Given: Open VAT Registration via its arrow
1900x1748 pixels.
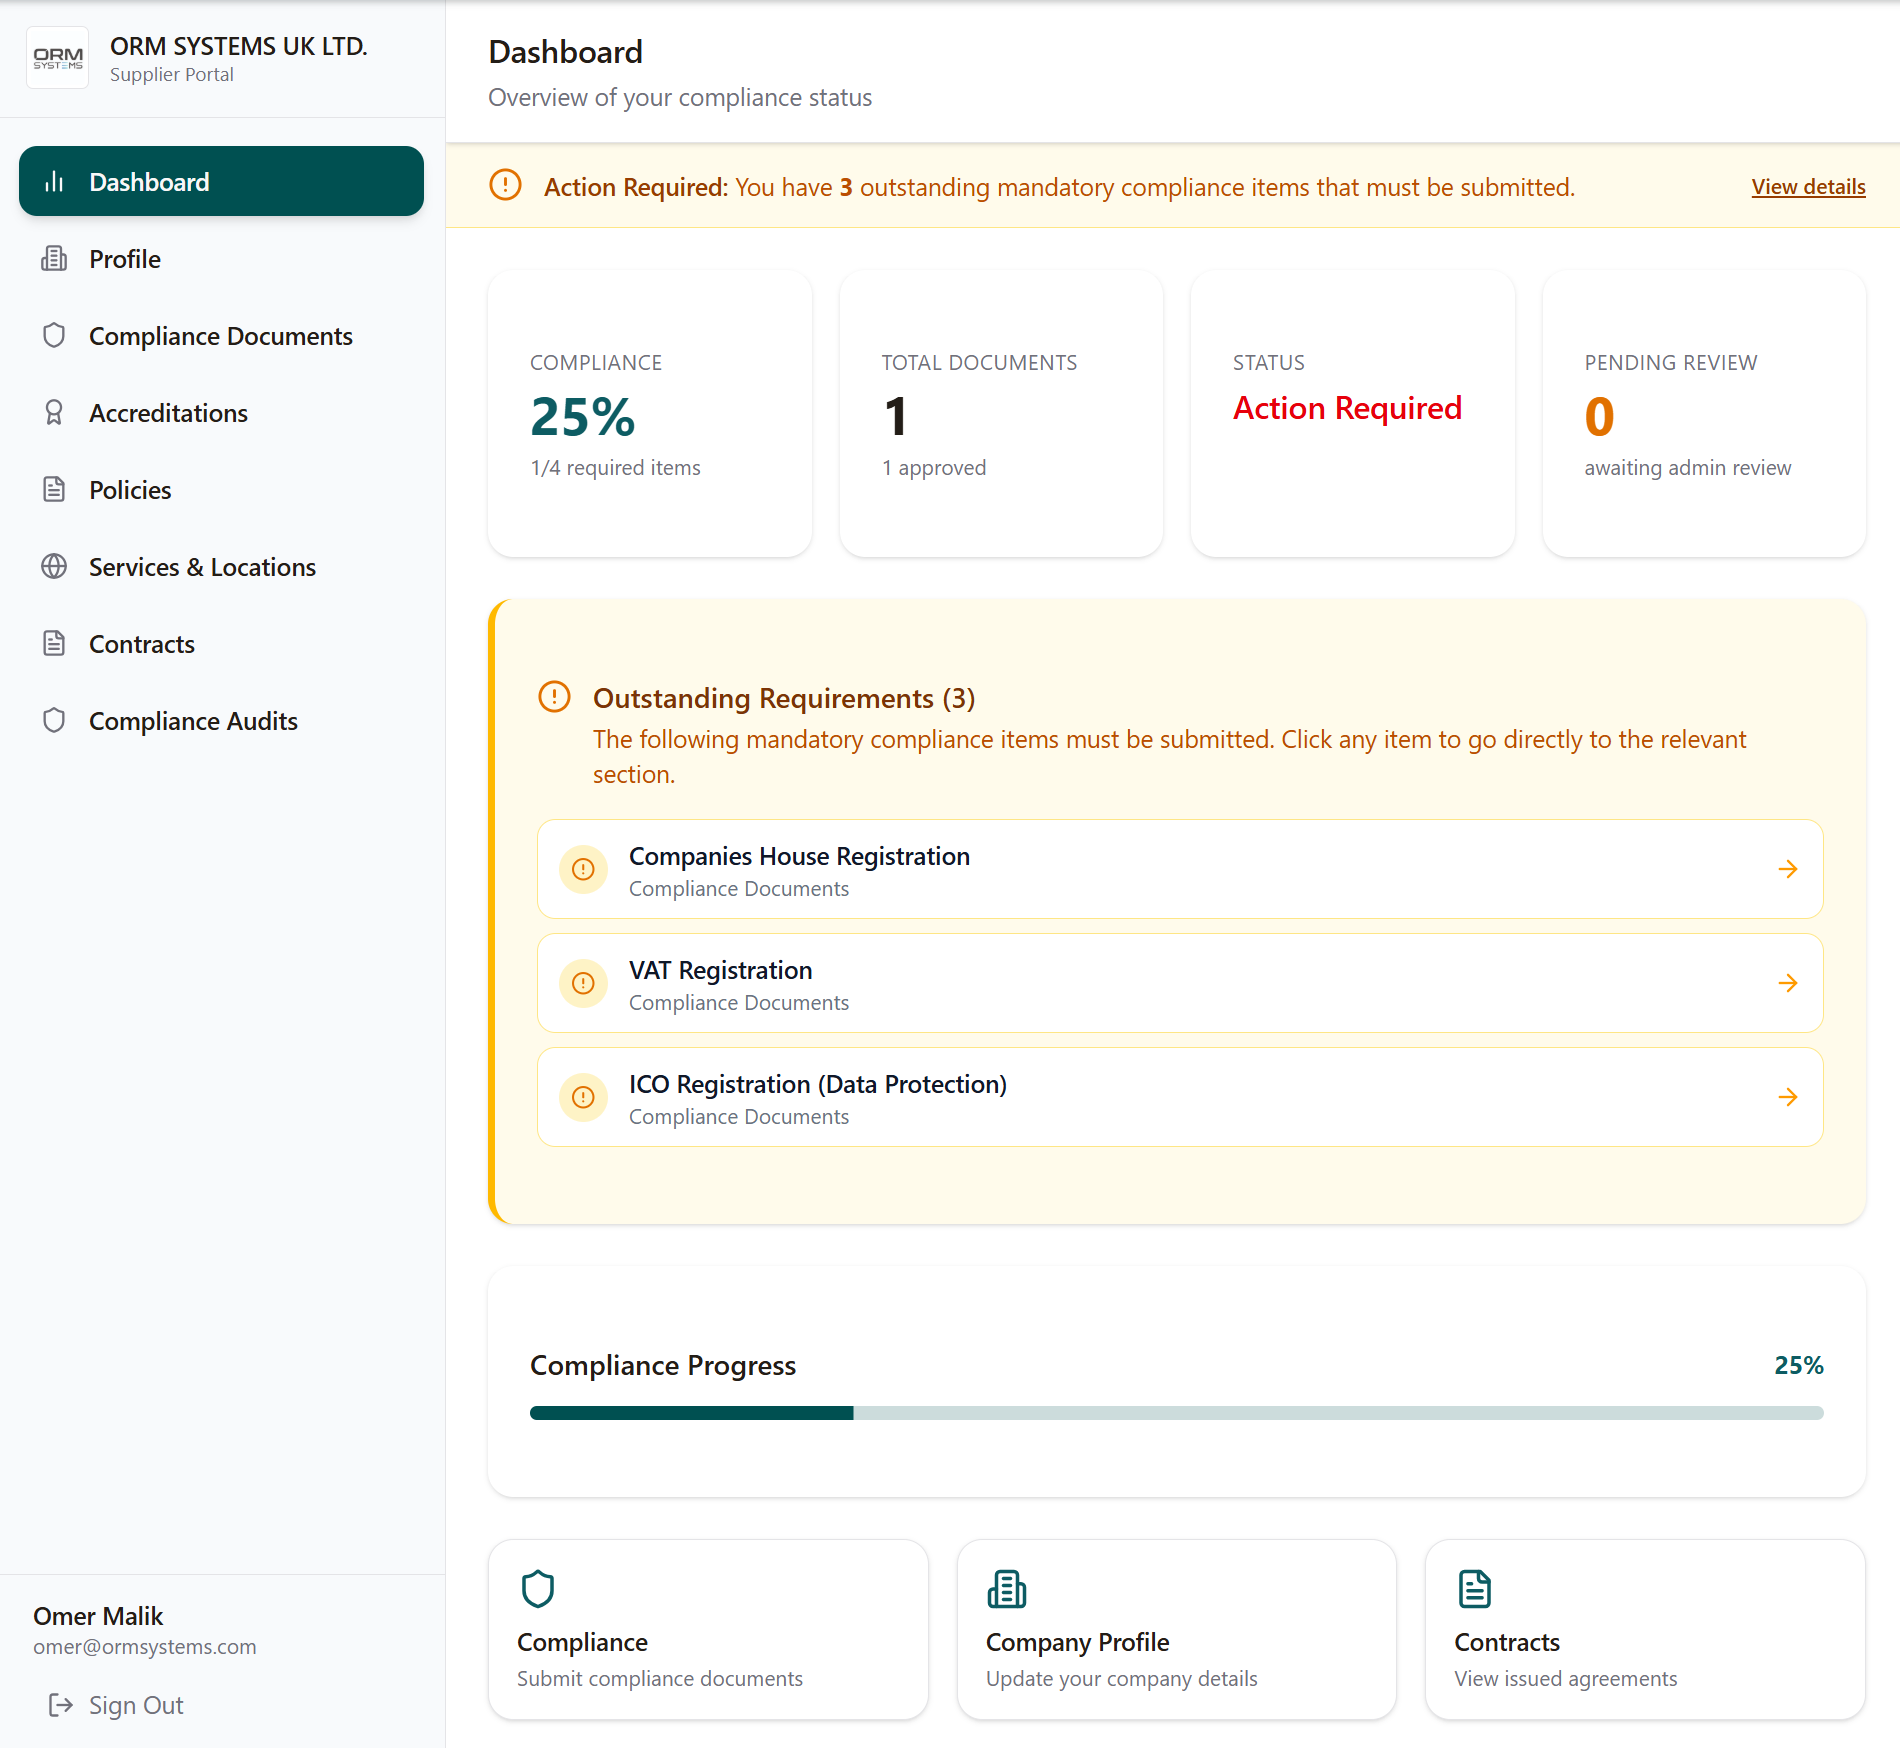Looking at the screenshot, I should click(1788, 984).
